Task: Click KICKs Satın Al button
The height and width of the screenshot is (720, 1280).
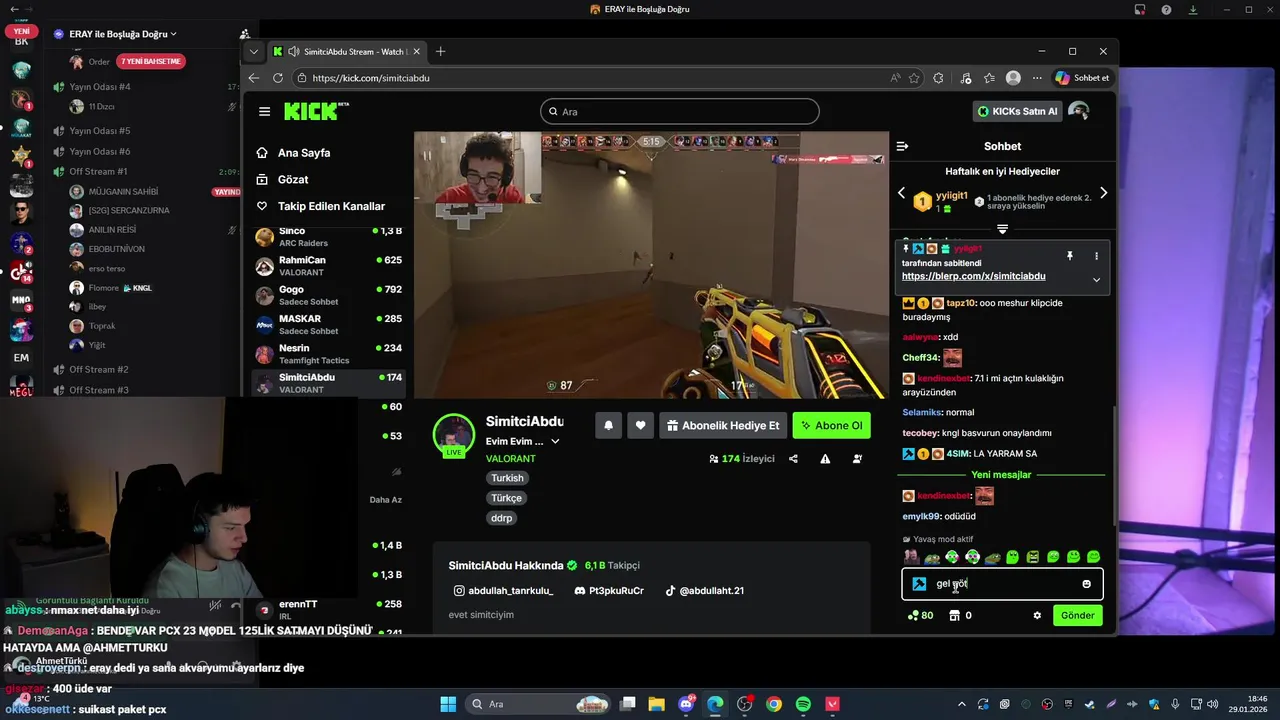Action: 1017,111
